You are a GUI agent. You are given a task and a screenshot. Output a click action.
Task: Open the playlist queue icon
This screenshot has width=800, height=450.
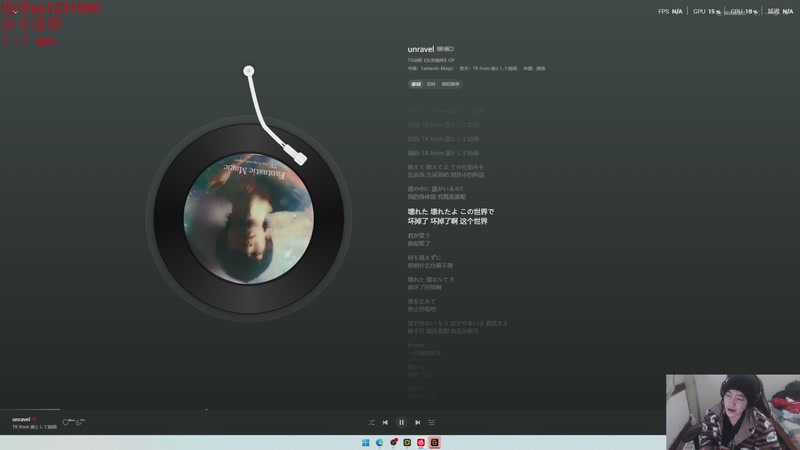(x=432, y=422)
